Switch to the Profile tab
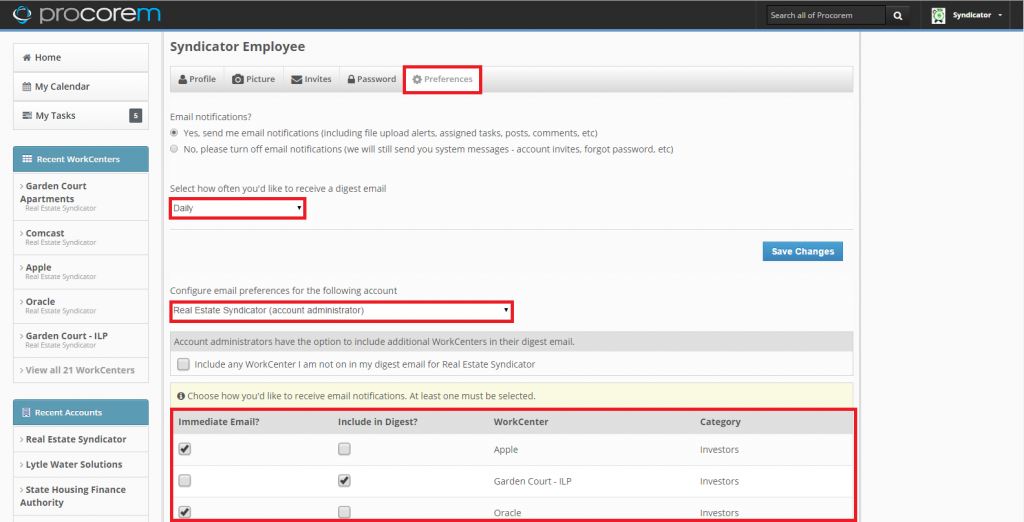The image size is (1024, 522). [197, 79]
